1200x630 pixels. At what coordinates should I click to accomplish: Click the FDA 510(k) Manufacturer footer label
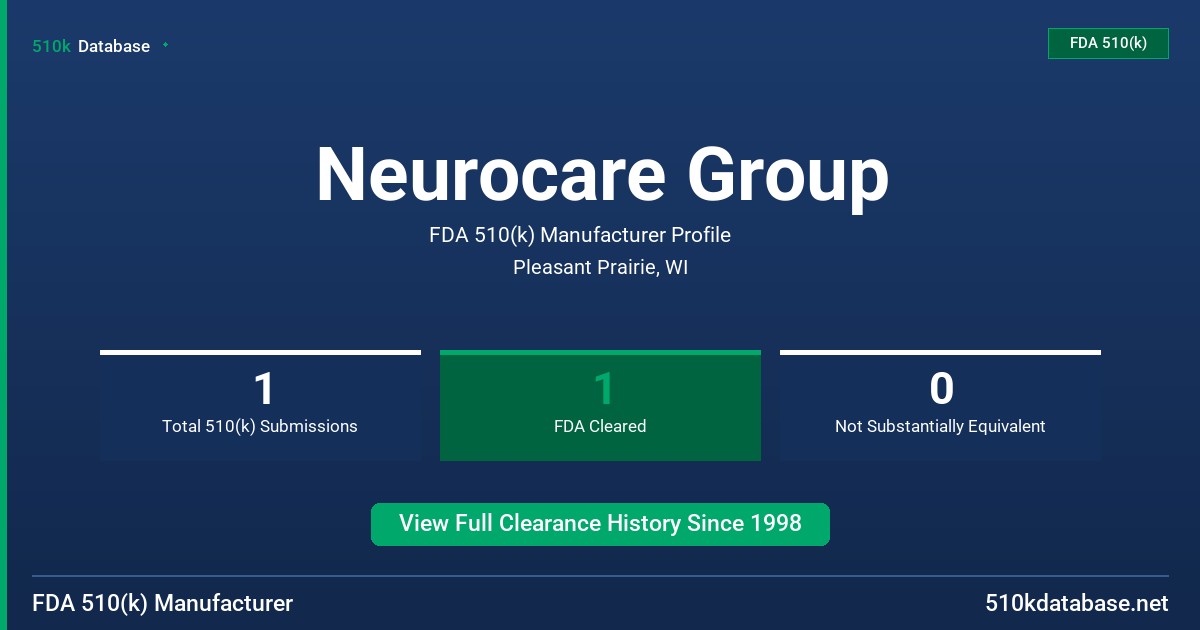click(163, 603)
